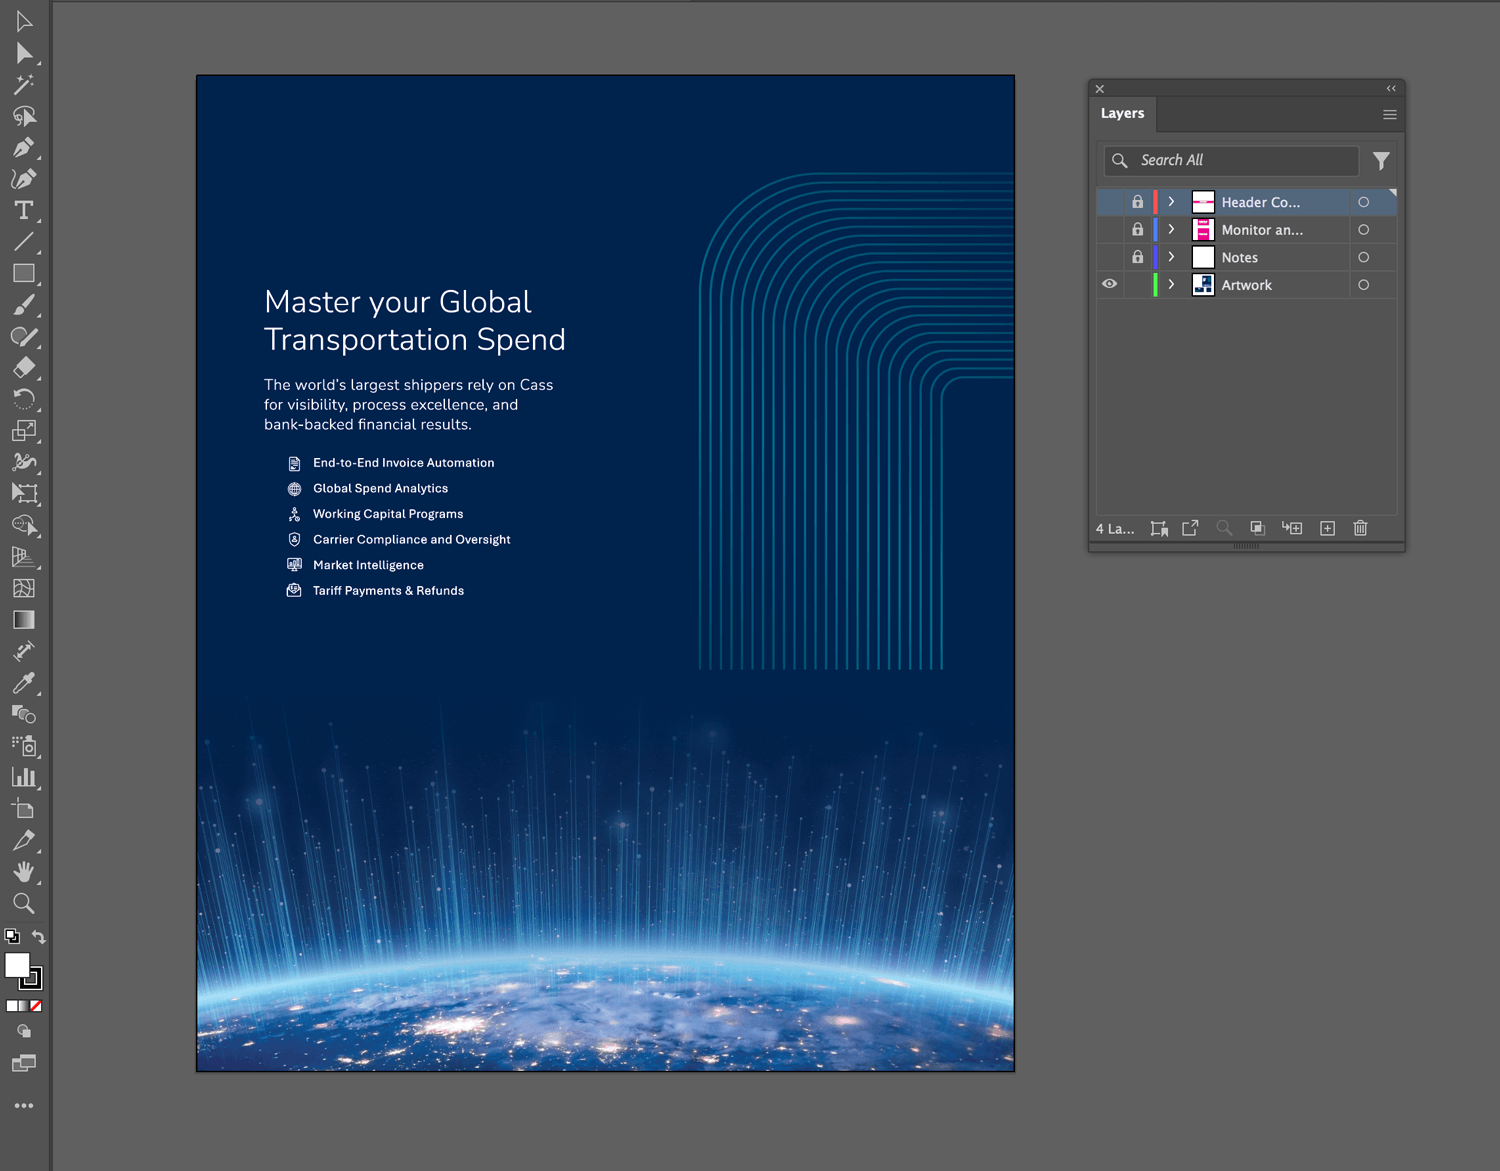Screen dimensions: 1500x1171
Task: Unlock the Header Co... layer
Action: point(1137,202)
